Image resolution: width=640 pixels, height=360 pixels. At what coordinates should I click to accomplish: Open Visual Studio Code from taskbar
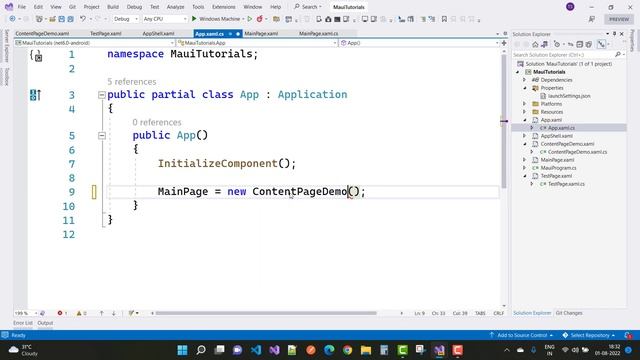pyautogui.click(x=256, y=350)
